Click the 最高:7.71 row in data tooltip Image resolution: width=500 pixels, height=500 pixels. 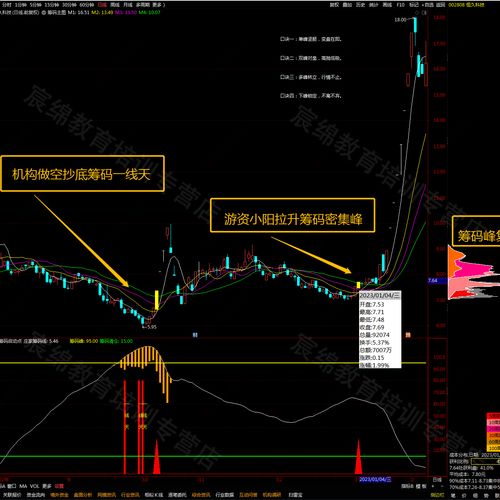click(x=372, y=312)
